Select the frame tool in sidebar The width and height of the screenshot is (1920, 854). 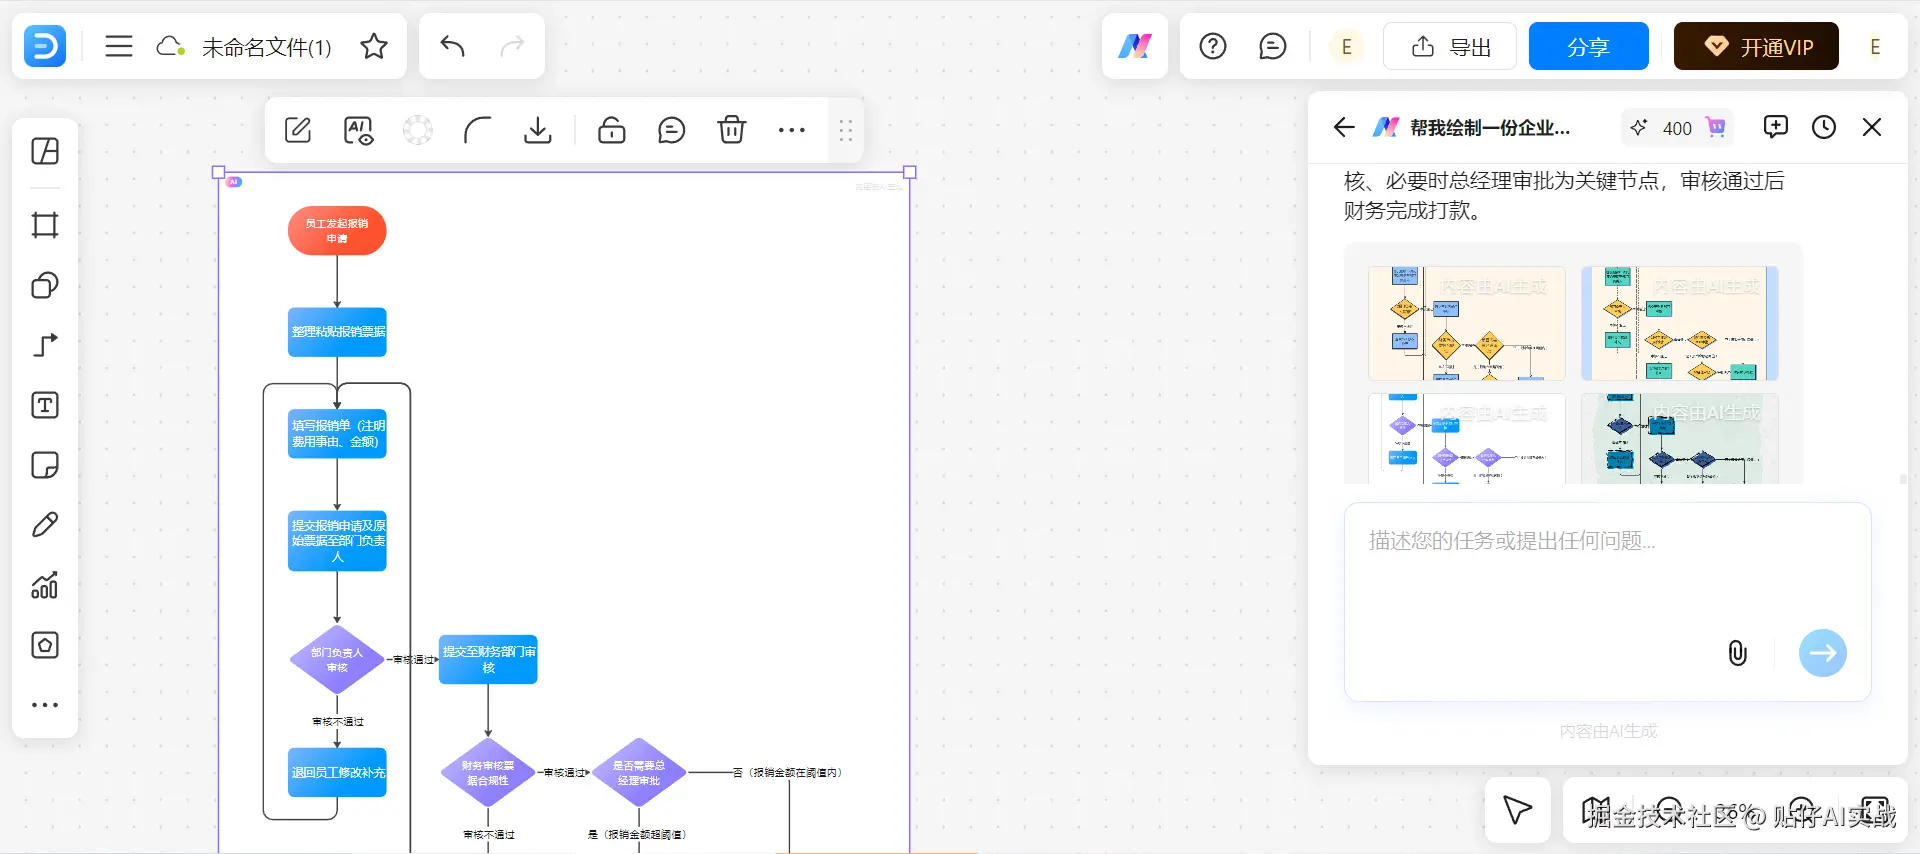click(x=45, y=225)
